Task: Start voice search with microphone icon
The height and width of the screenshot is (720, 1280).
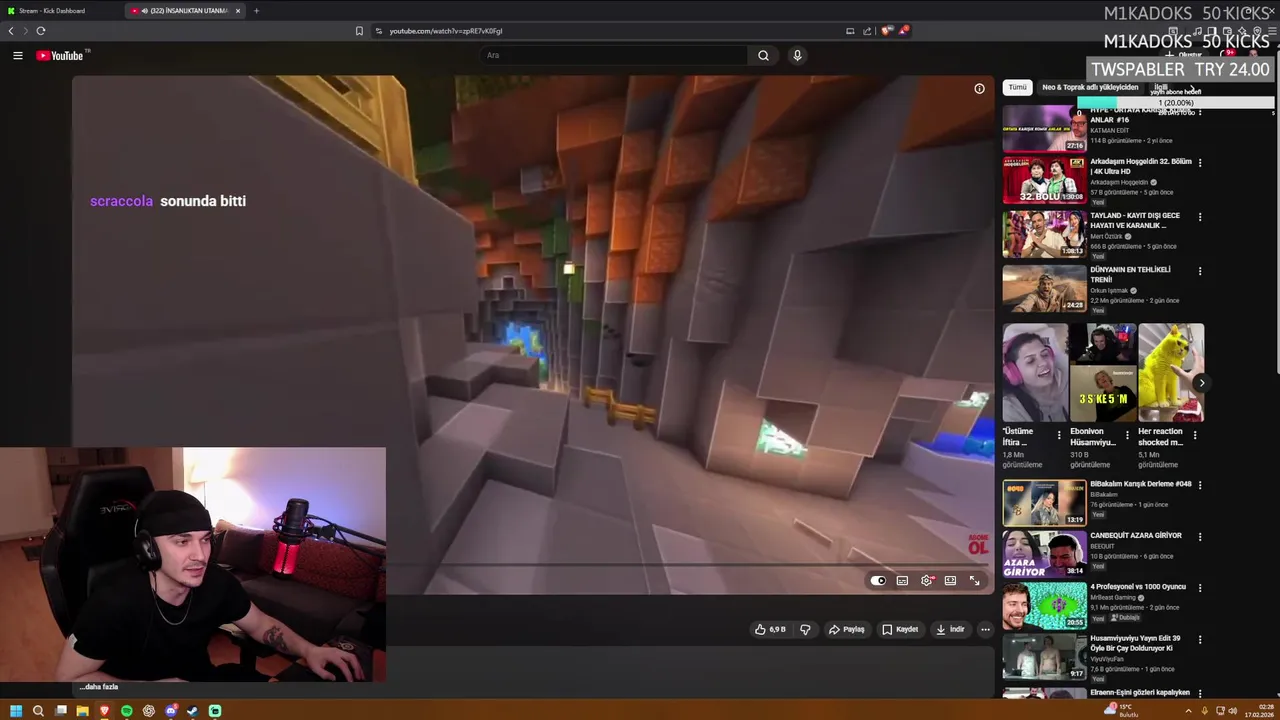Action: [x=797, y=55]
